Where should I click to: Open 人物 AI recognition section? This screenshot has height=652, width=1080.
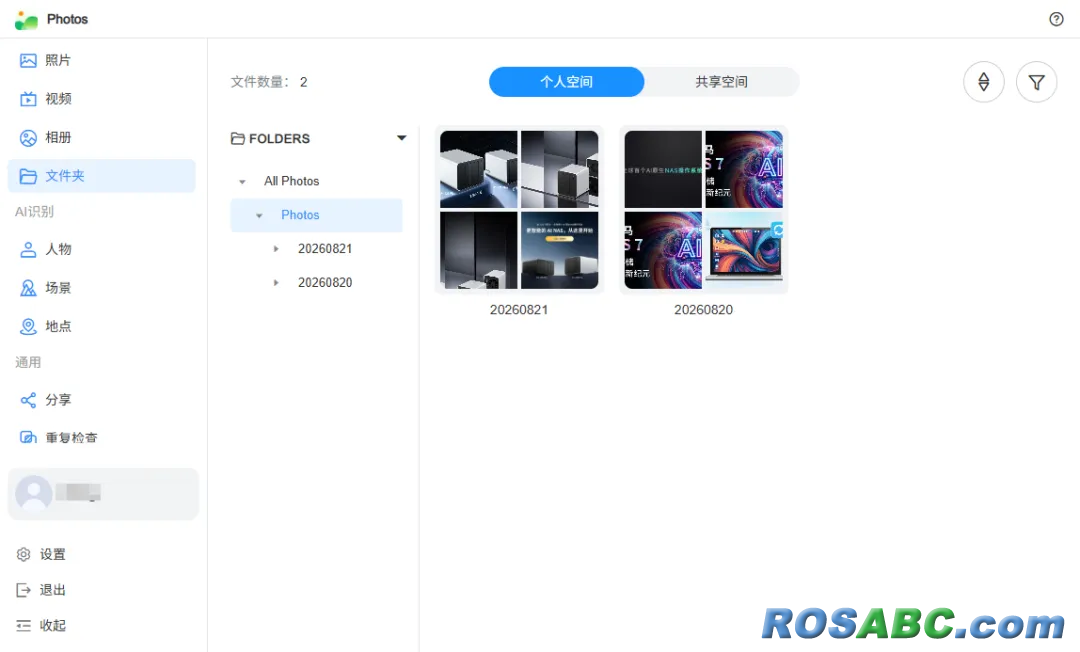[x=101, y=249]
